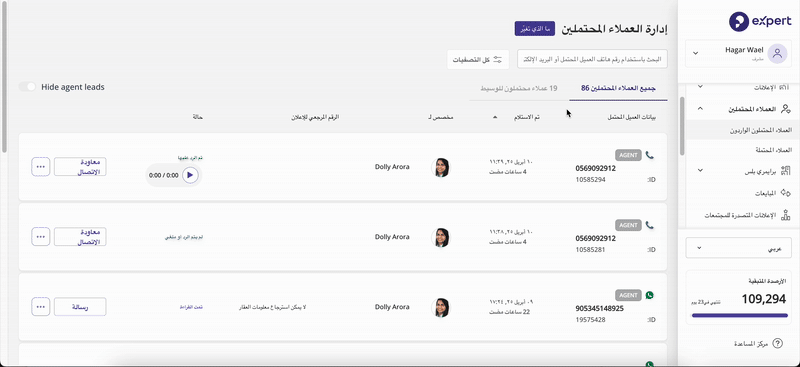Screen dimensions: 800x367
Task: Click Dolly Arora's avatar on lead 10585281
Action: coord(440,237)
